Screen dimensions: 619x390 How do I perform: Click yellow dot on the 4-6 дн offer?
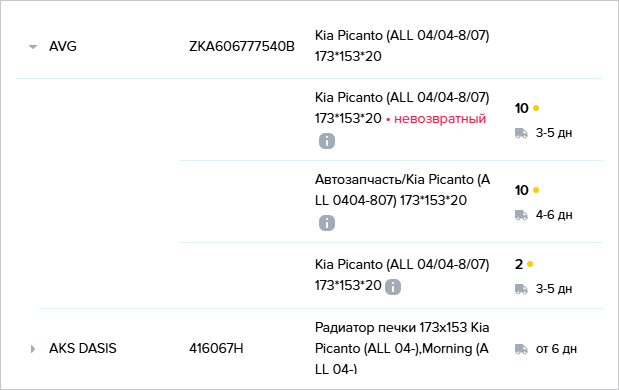click(x=536, y=190)
